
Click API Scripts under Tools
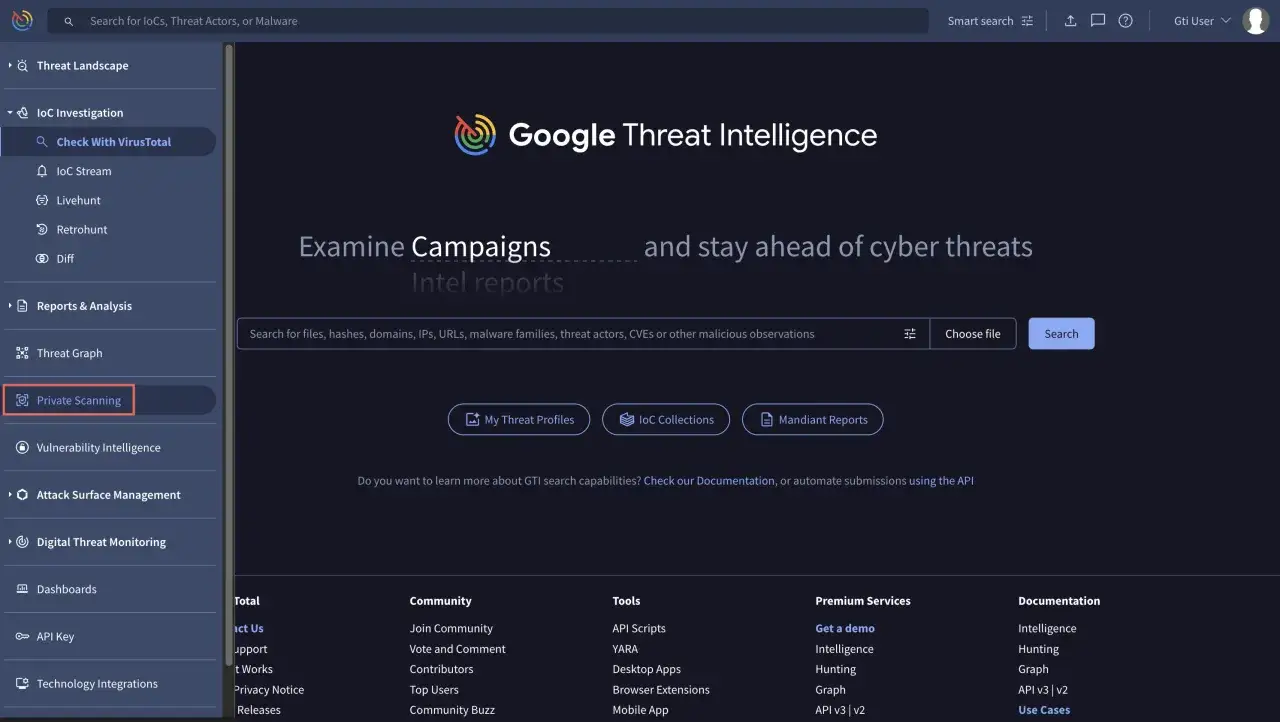click(x=639, y=629)
